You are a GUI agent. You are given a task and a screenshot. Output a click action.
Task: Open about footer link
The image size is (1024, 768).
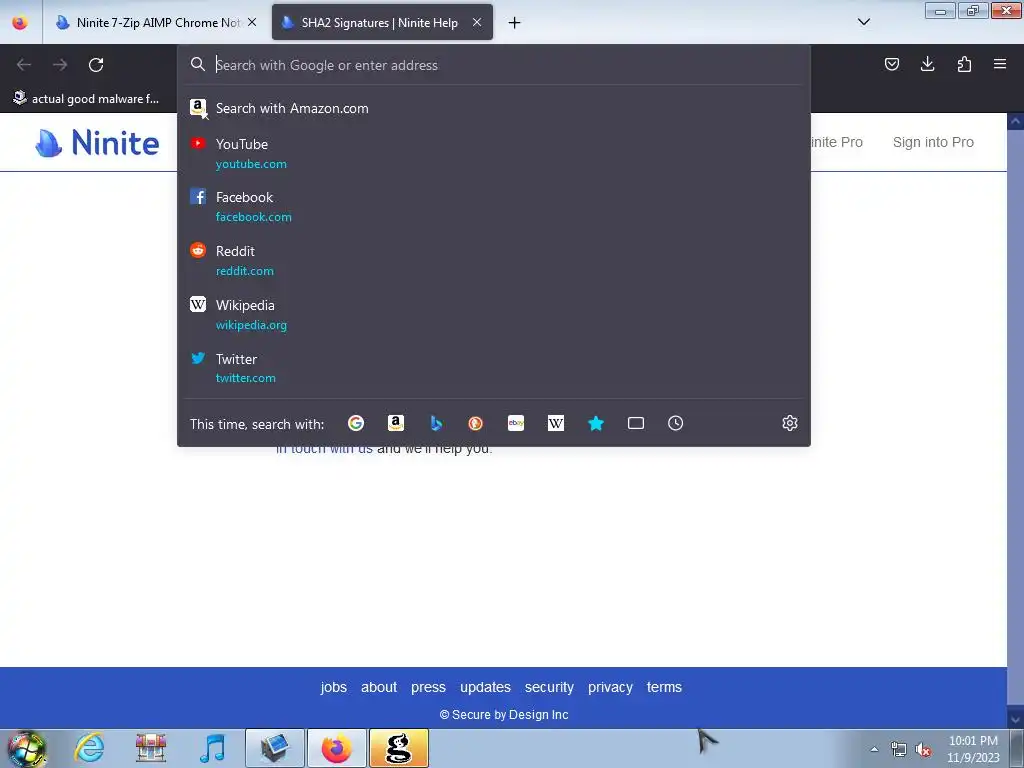coord(379,687)
